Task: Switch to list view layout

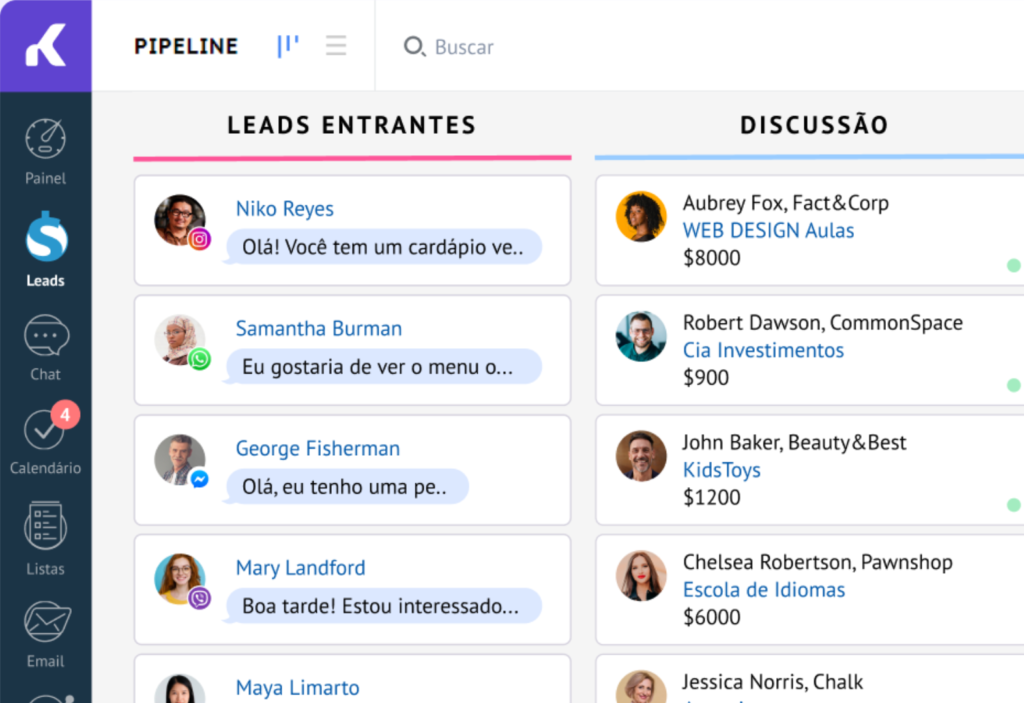Action: (336, 46)
